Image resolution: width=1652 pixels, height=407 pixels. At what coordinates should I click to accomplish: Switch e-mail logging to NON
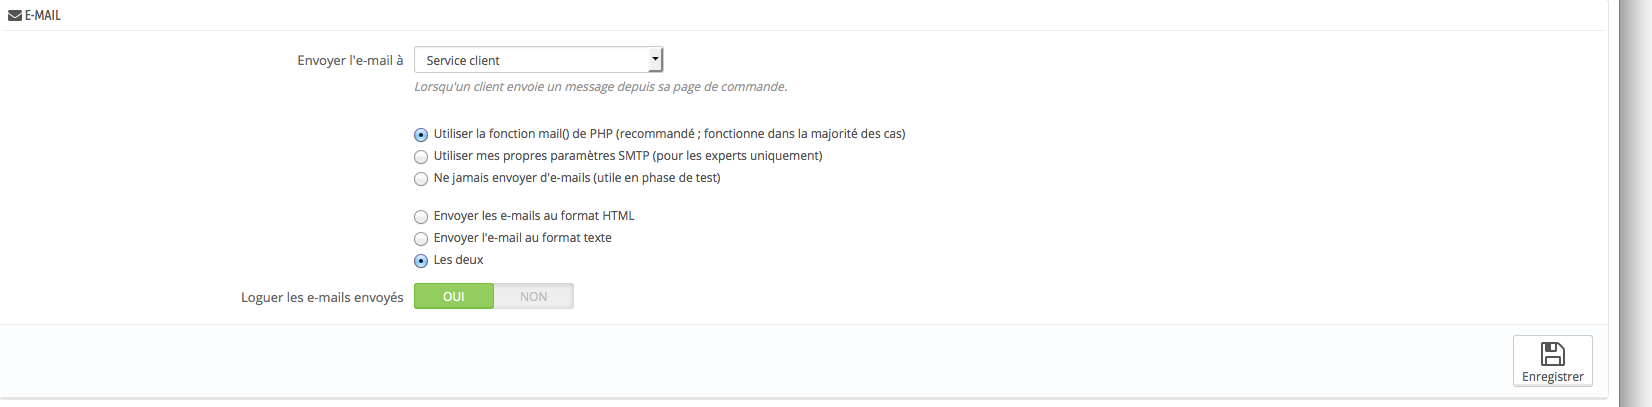coord(534,296)
